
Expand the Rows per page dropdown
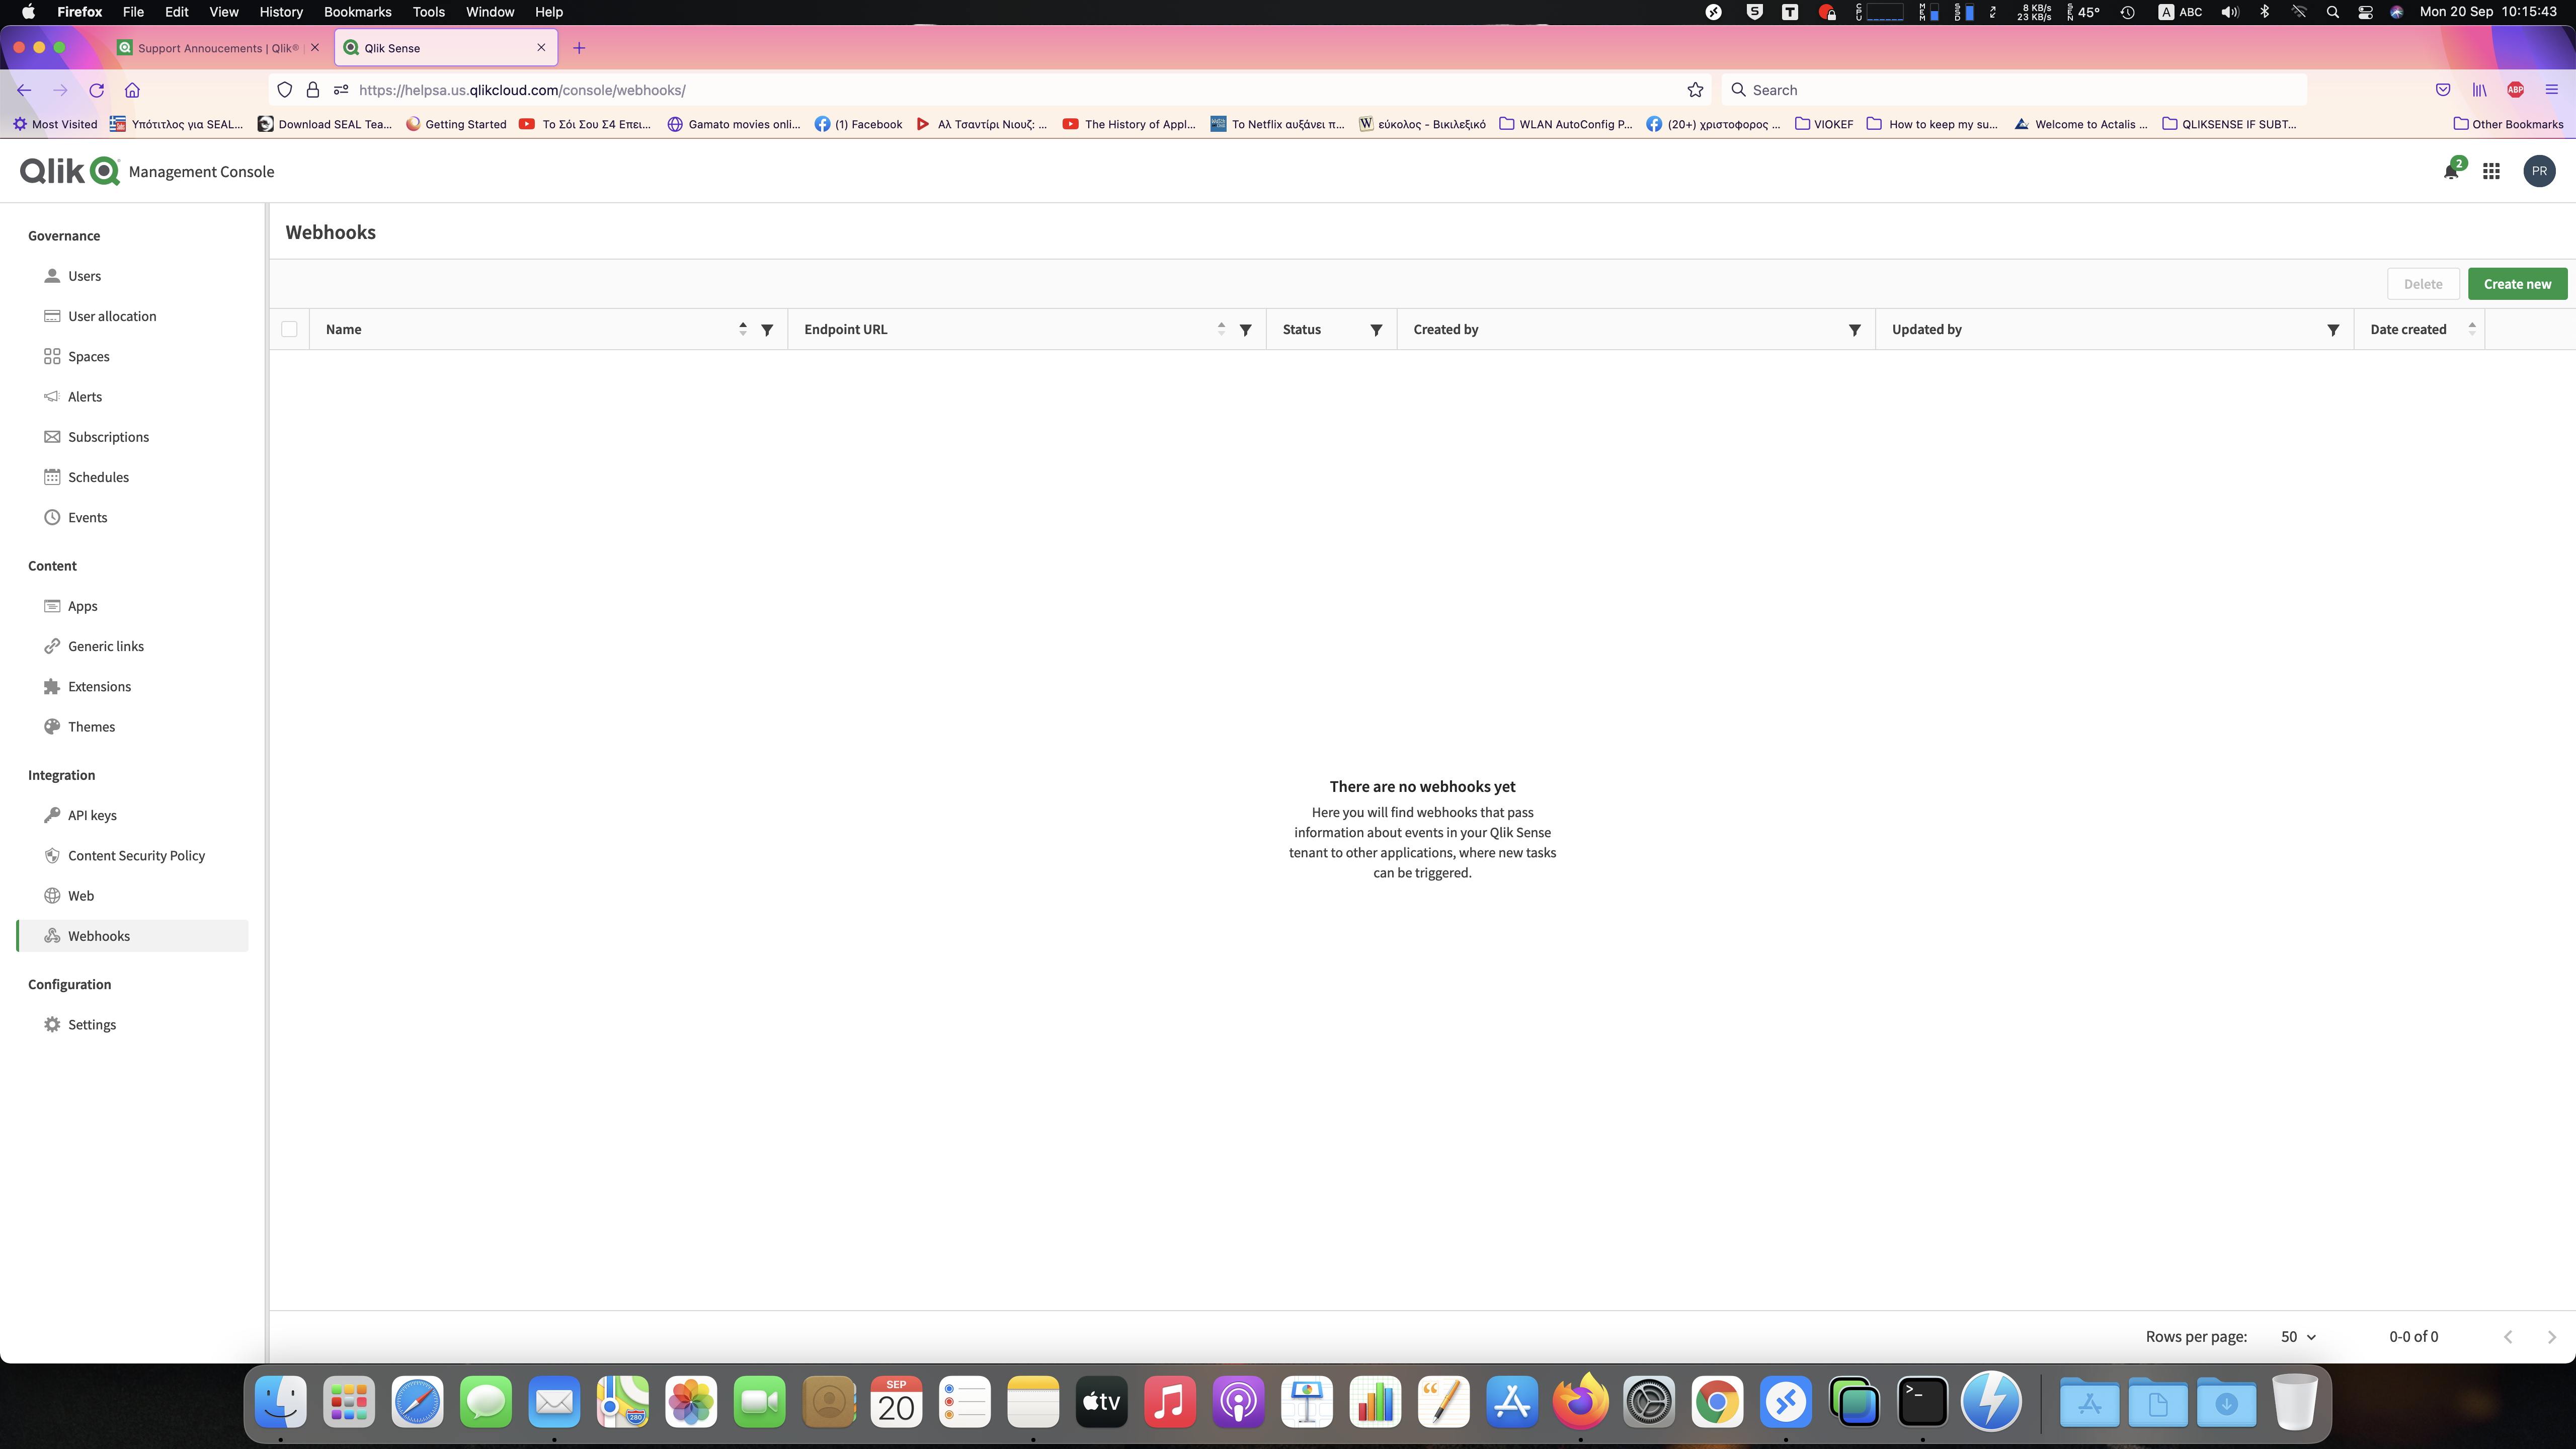click(2298, 1337)
